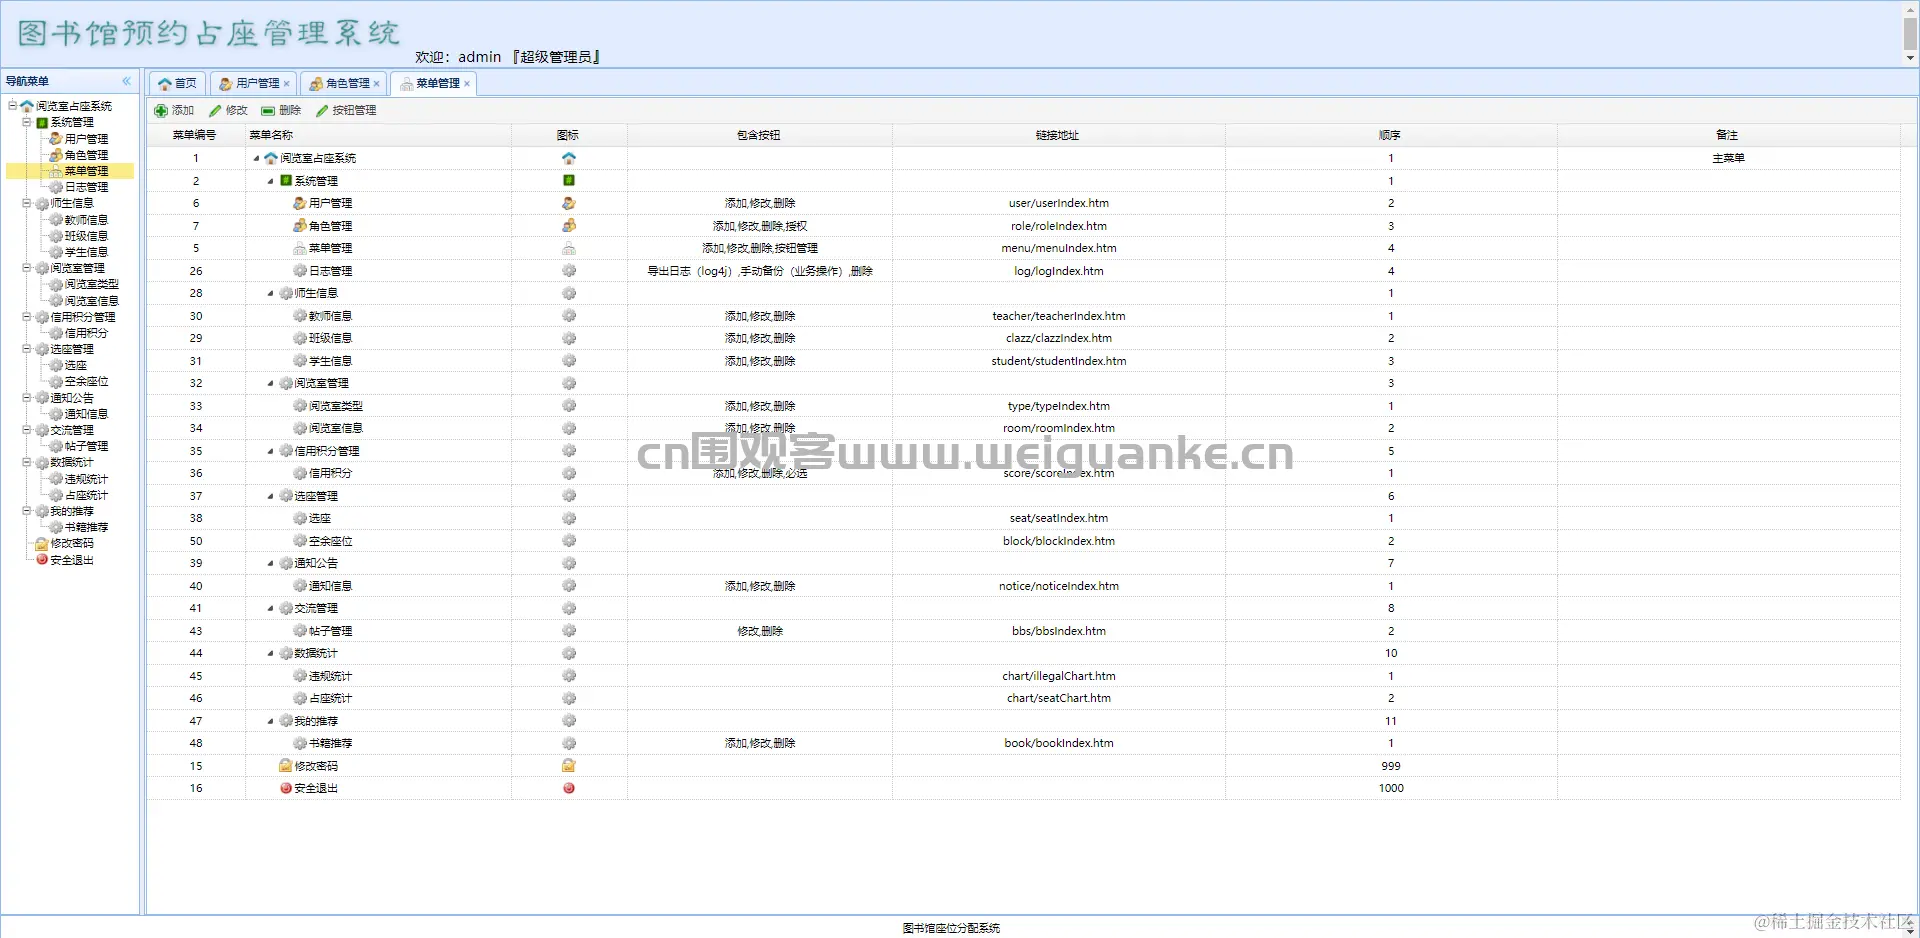Click the 按钮管理 pencil toolbar icon
The image size is (1920, 938).
click(x=322, y=111)
